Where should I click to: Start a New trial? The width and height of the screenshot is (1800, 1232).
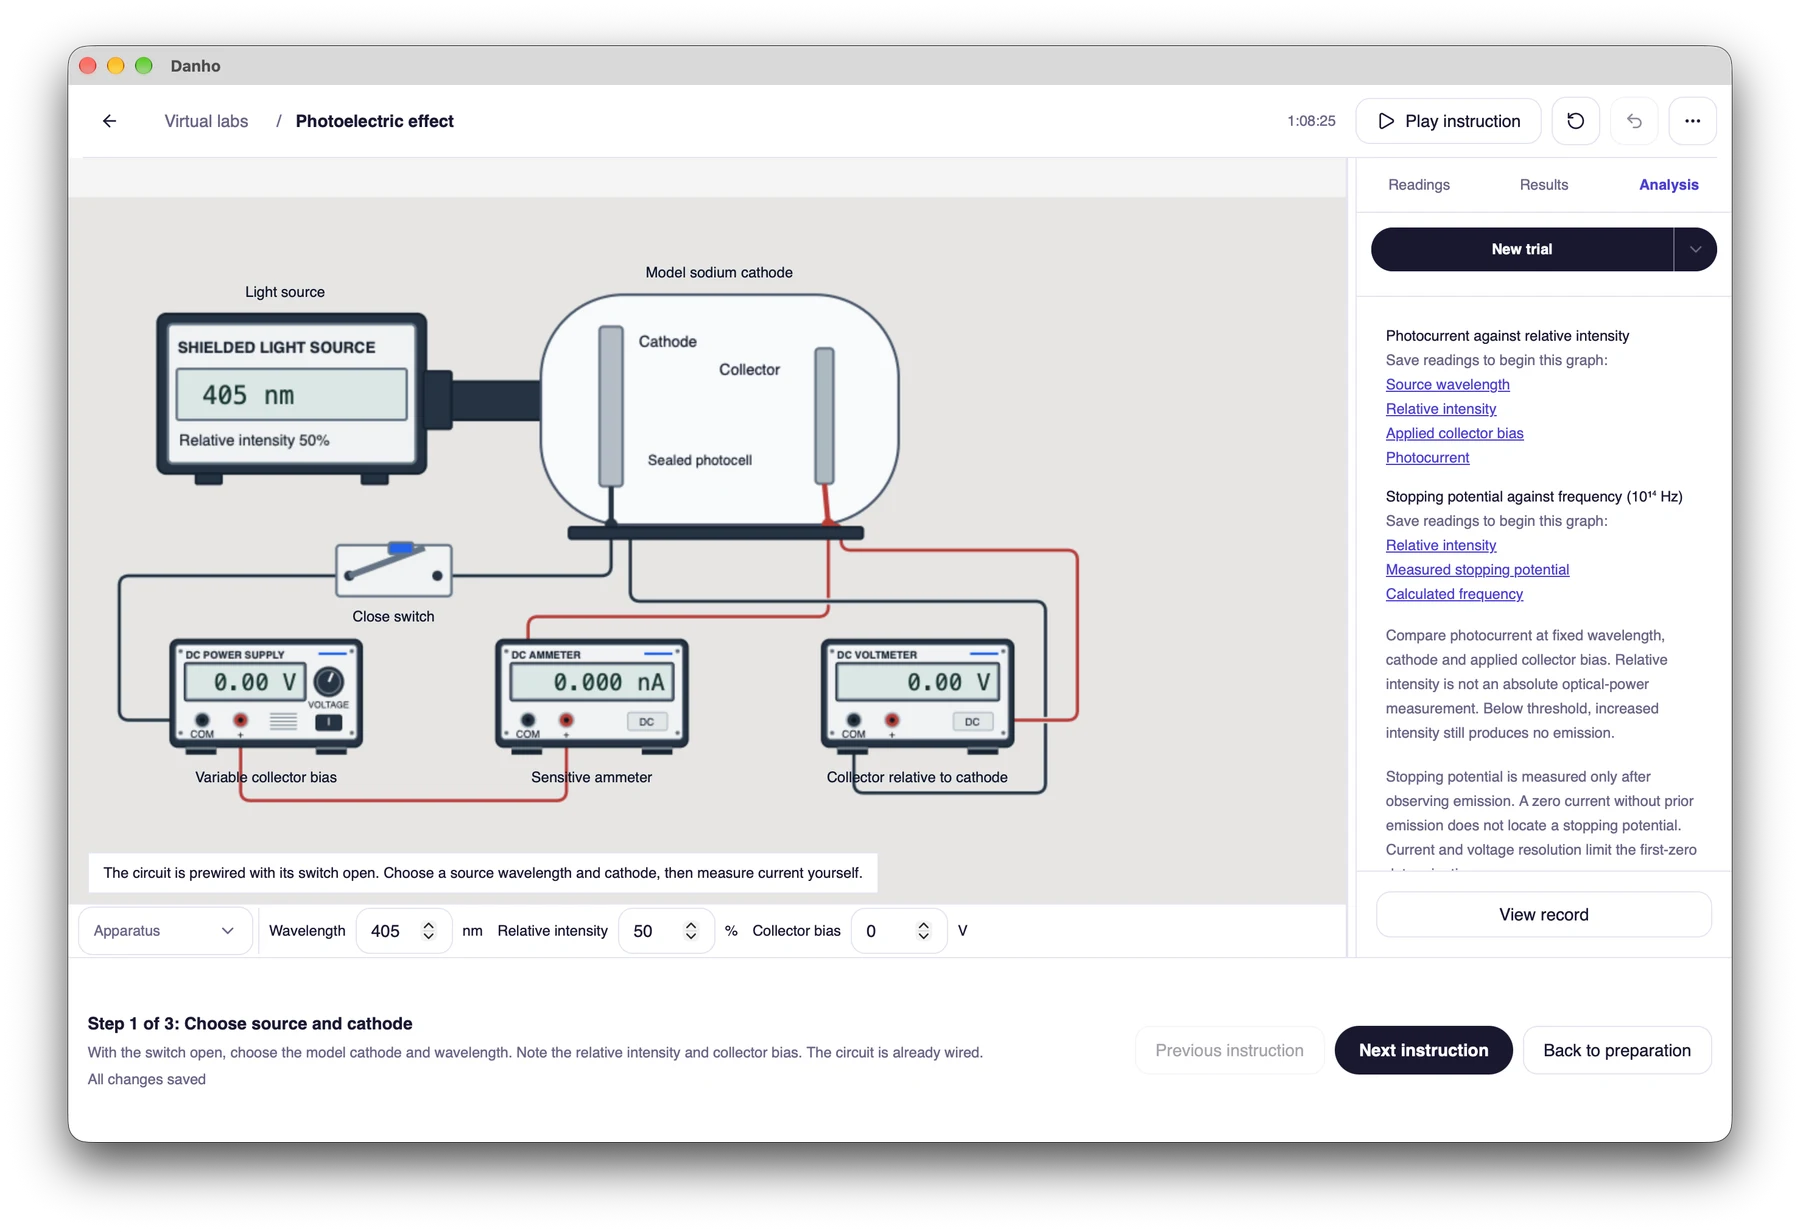(1522, 249)
